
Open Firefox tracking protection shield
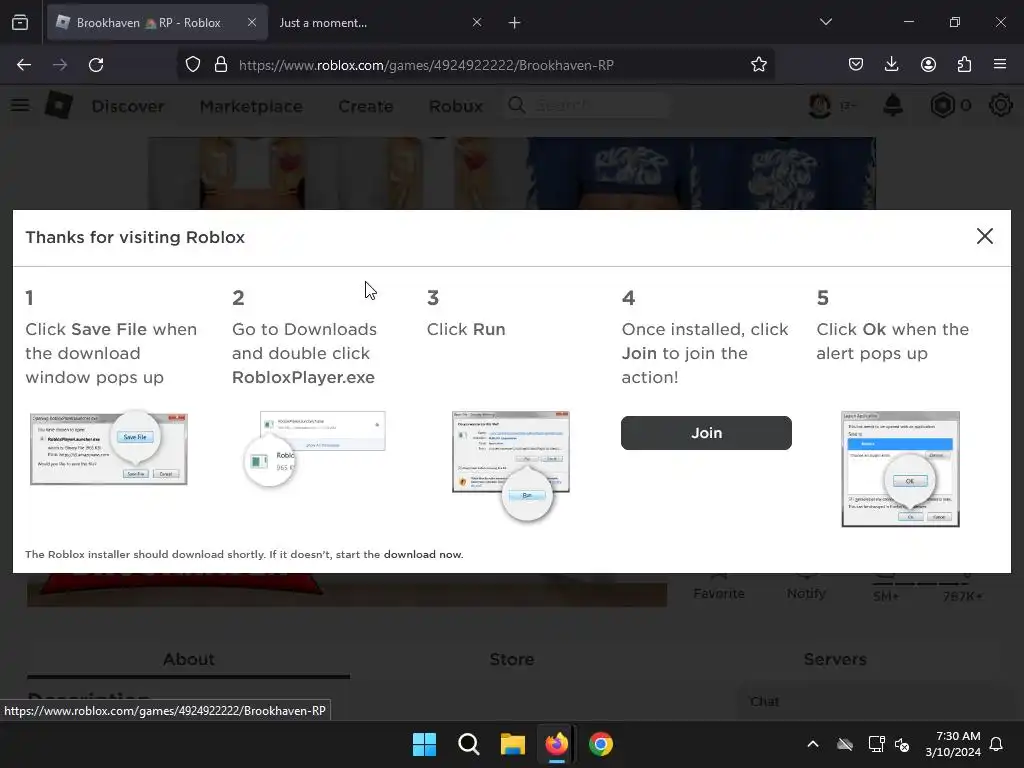[x=193, y=65]
